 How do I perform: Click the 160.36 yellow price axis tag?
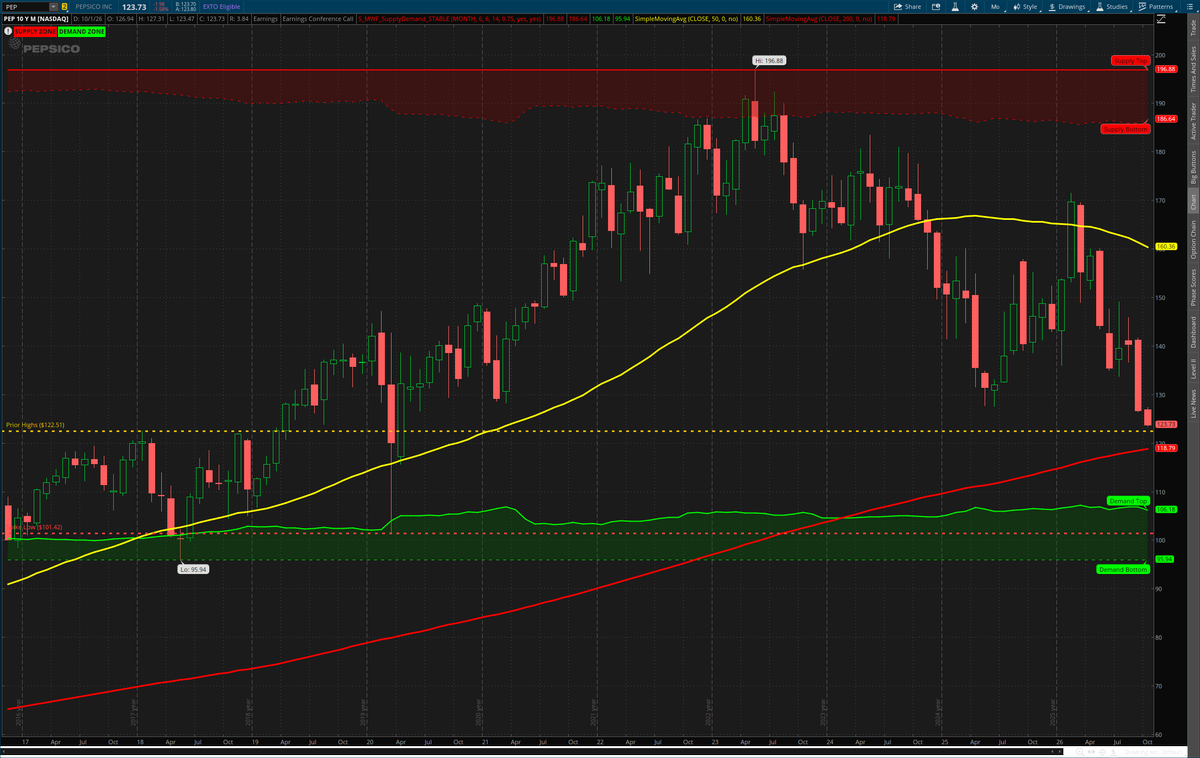pos(1164,246)
